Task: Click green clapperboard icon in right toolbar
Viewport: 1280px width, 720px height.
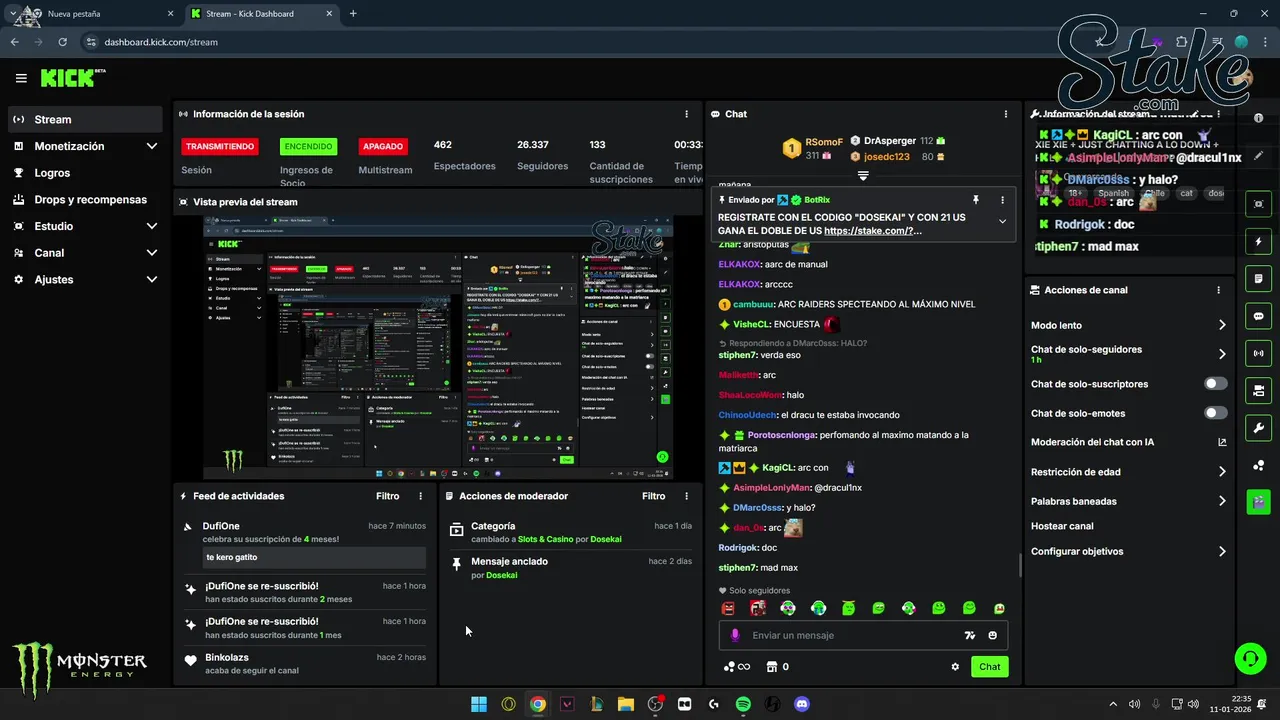Action: tap(1258, 502)
